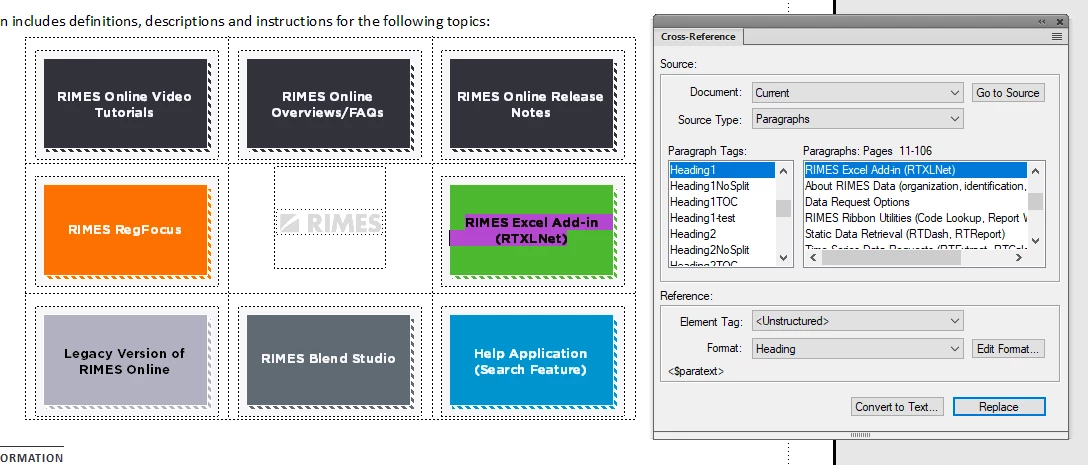Open the Document dropdown showing Current
Screen dimensions: 1088x465
click(858, 92)
